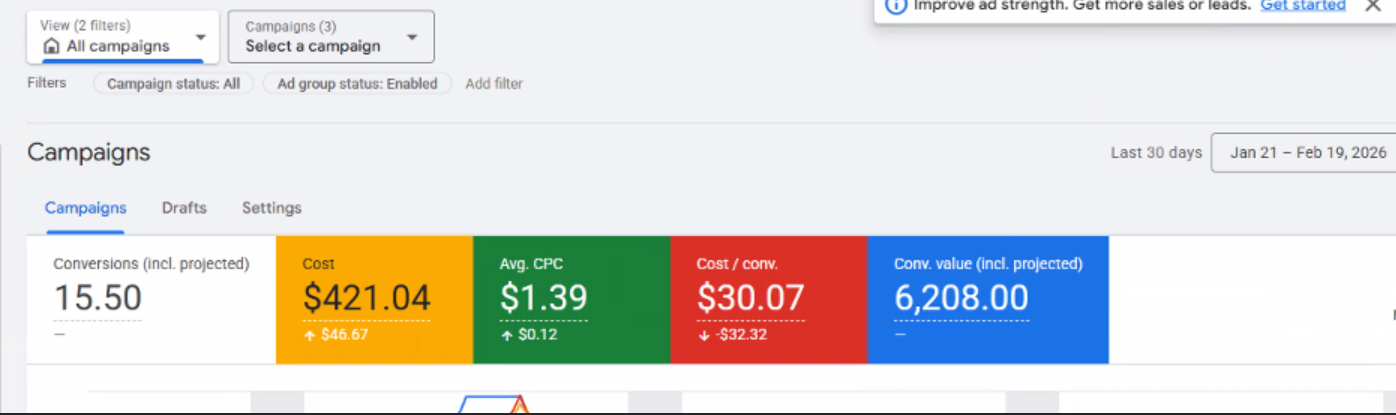Open the Drafts tab

(184, 208)
